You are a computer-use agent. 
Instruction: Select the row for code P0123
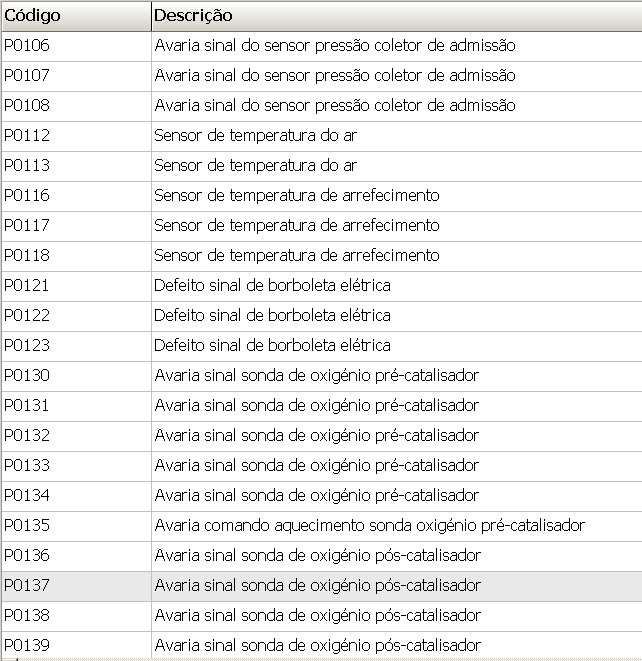(x=27, y=346)
